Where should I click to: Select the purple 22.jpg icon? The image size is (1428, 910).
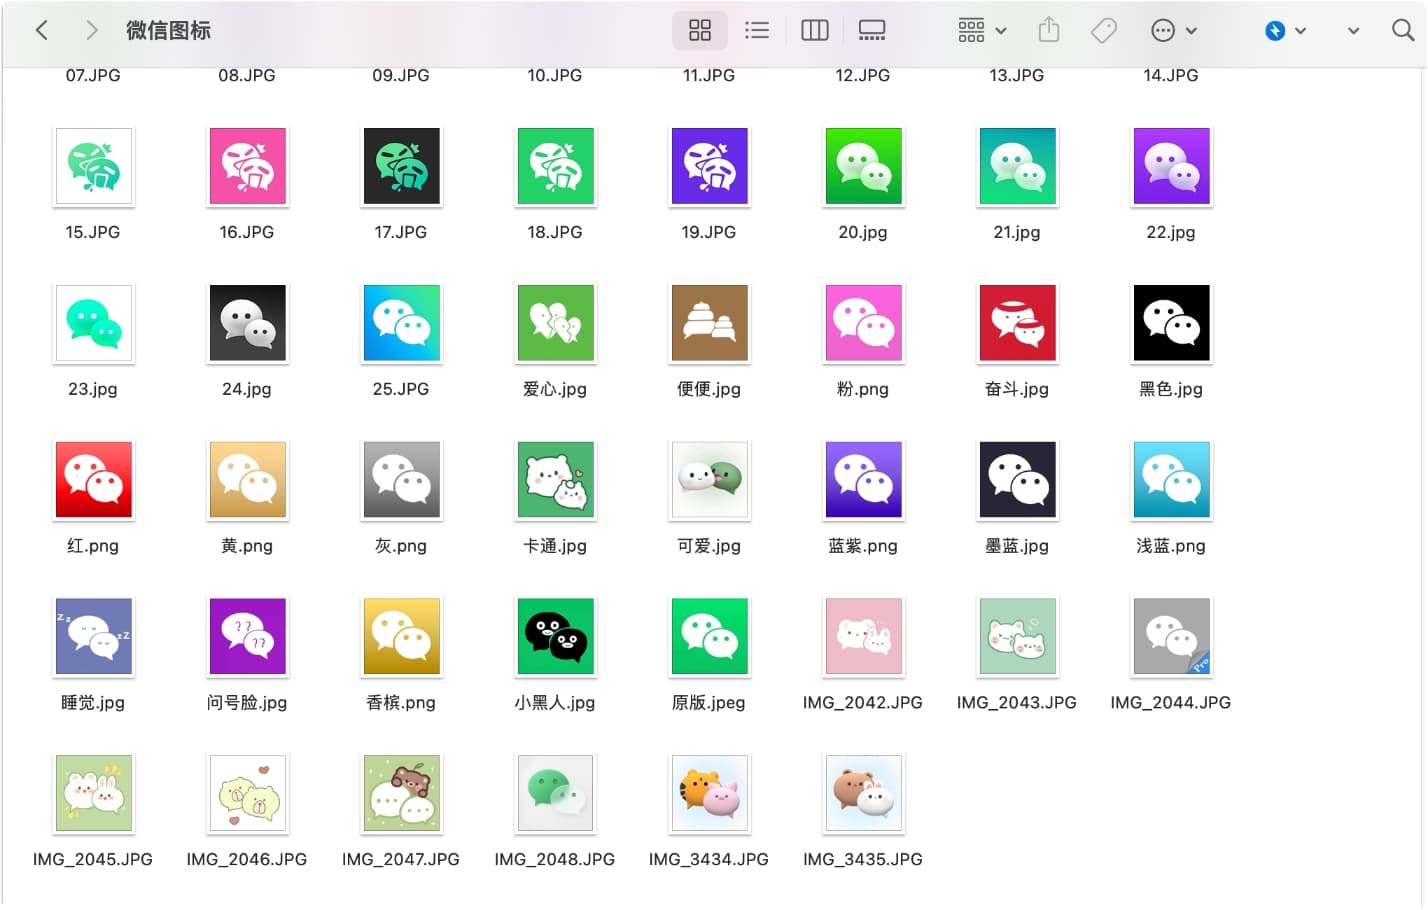(1171, 166)
